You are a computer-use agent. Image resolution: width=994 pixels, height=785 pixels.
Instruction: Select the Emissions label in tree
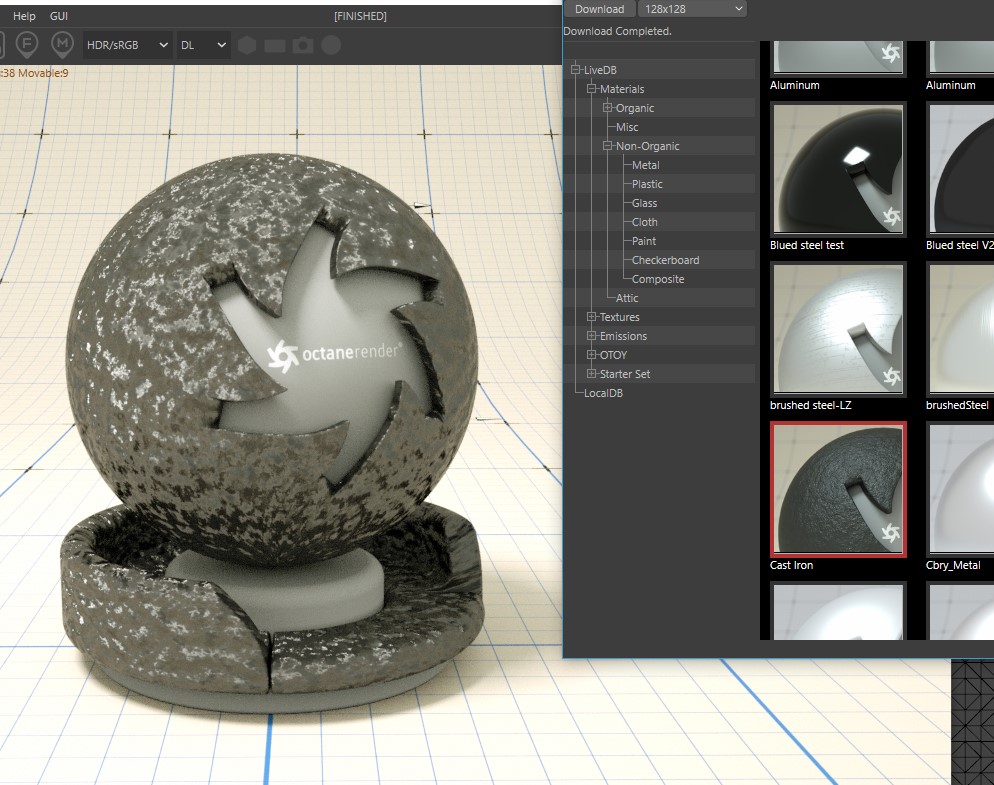click(623, 336)
